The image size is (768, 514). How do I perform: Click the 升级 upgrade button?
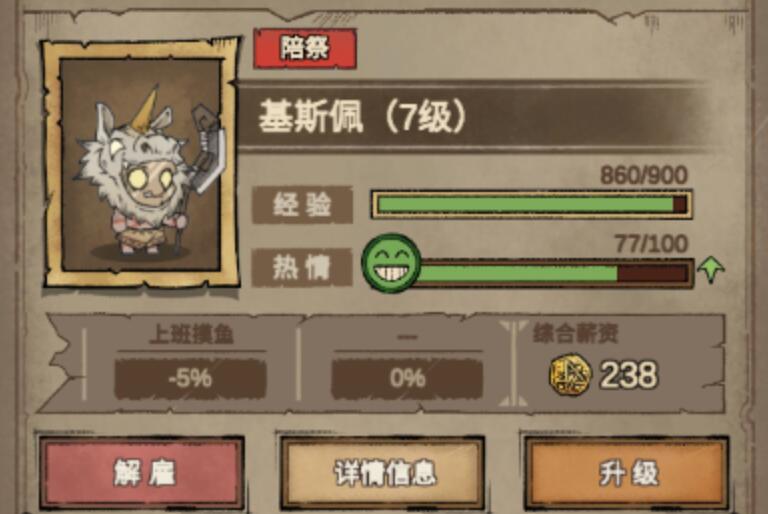(627, 473)
